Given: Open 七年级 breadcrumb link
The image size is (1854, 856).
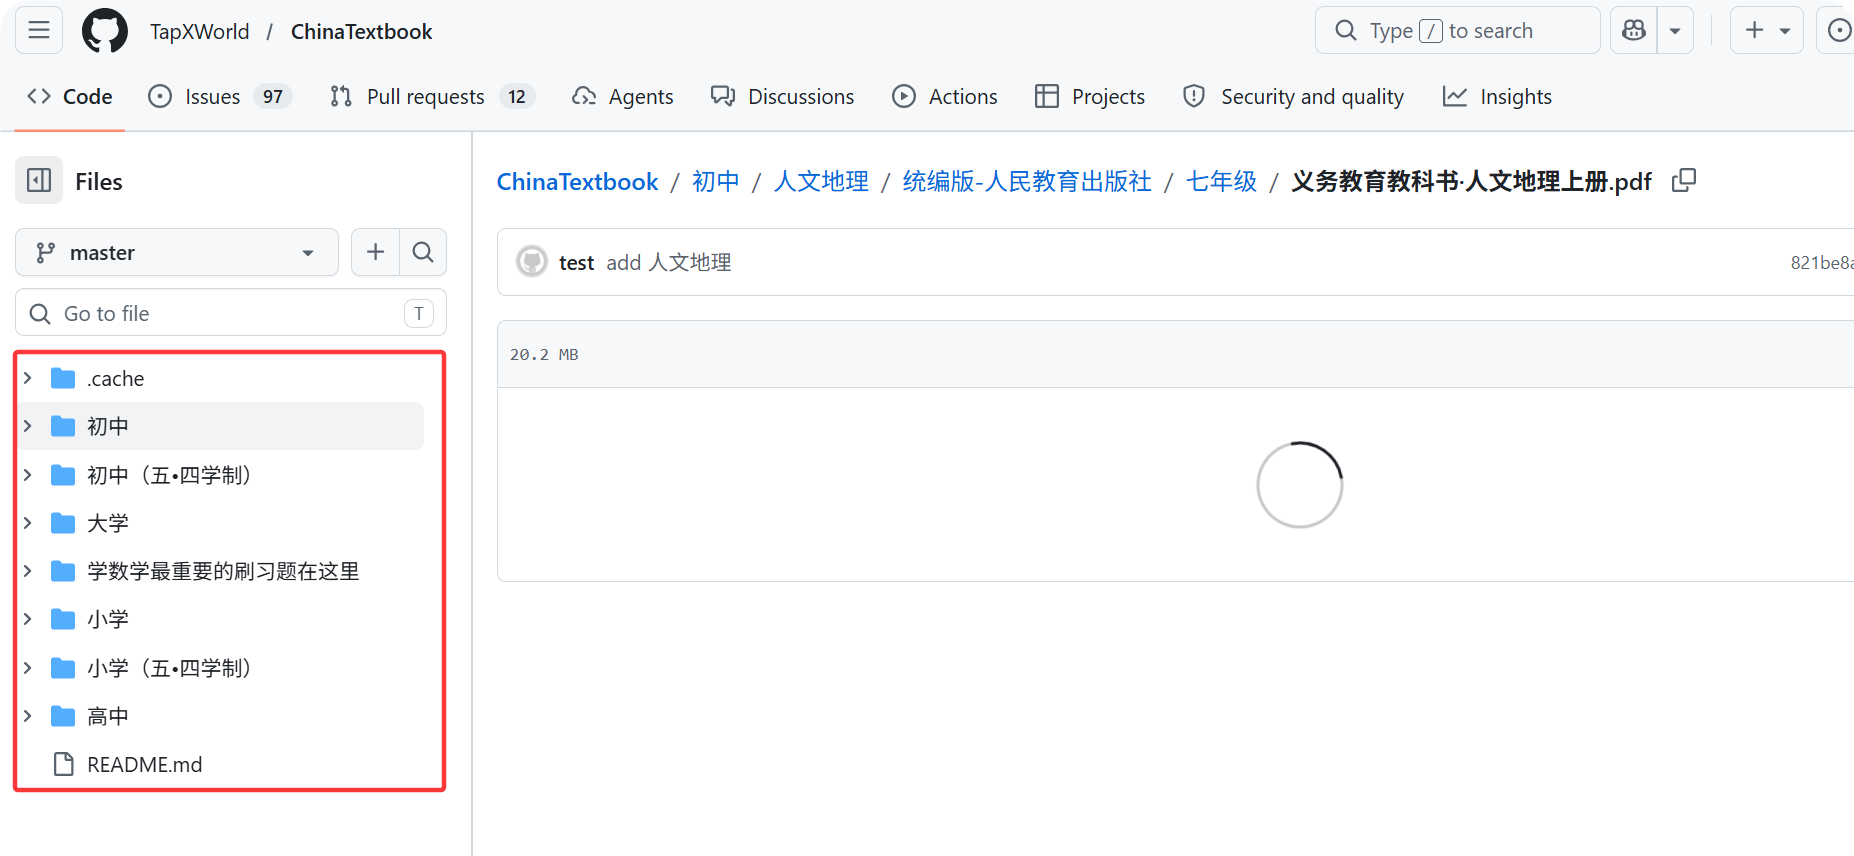Looking at the screenshot, I should point(1221,181).
